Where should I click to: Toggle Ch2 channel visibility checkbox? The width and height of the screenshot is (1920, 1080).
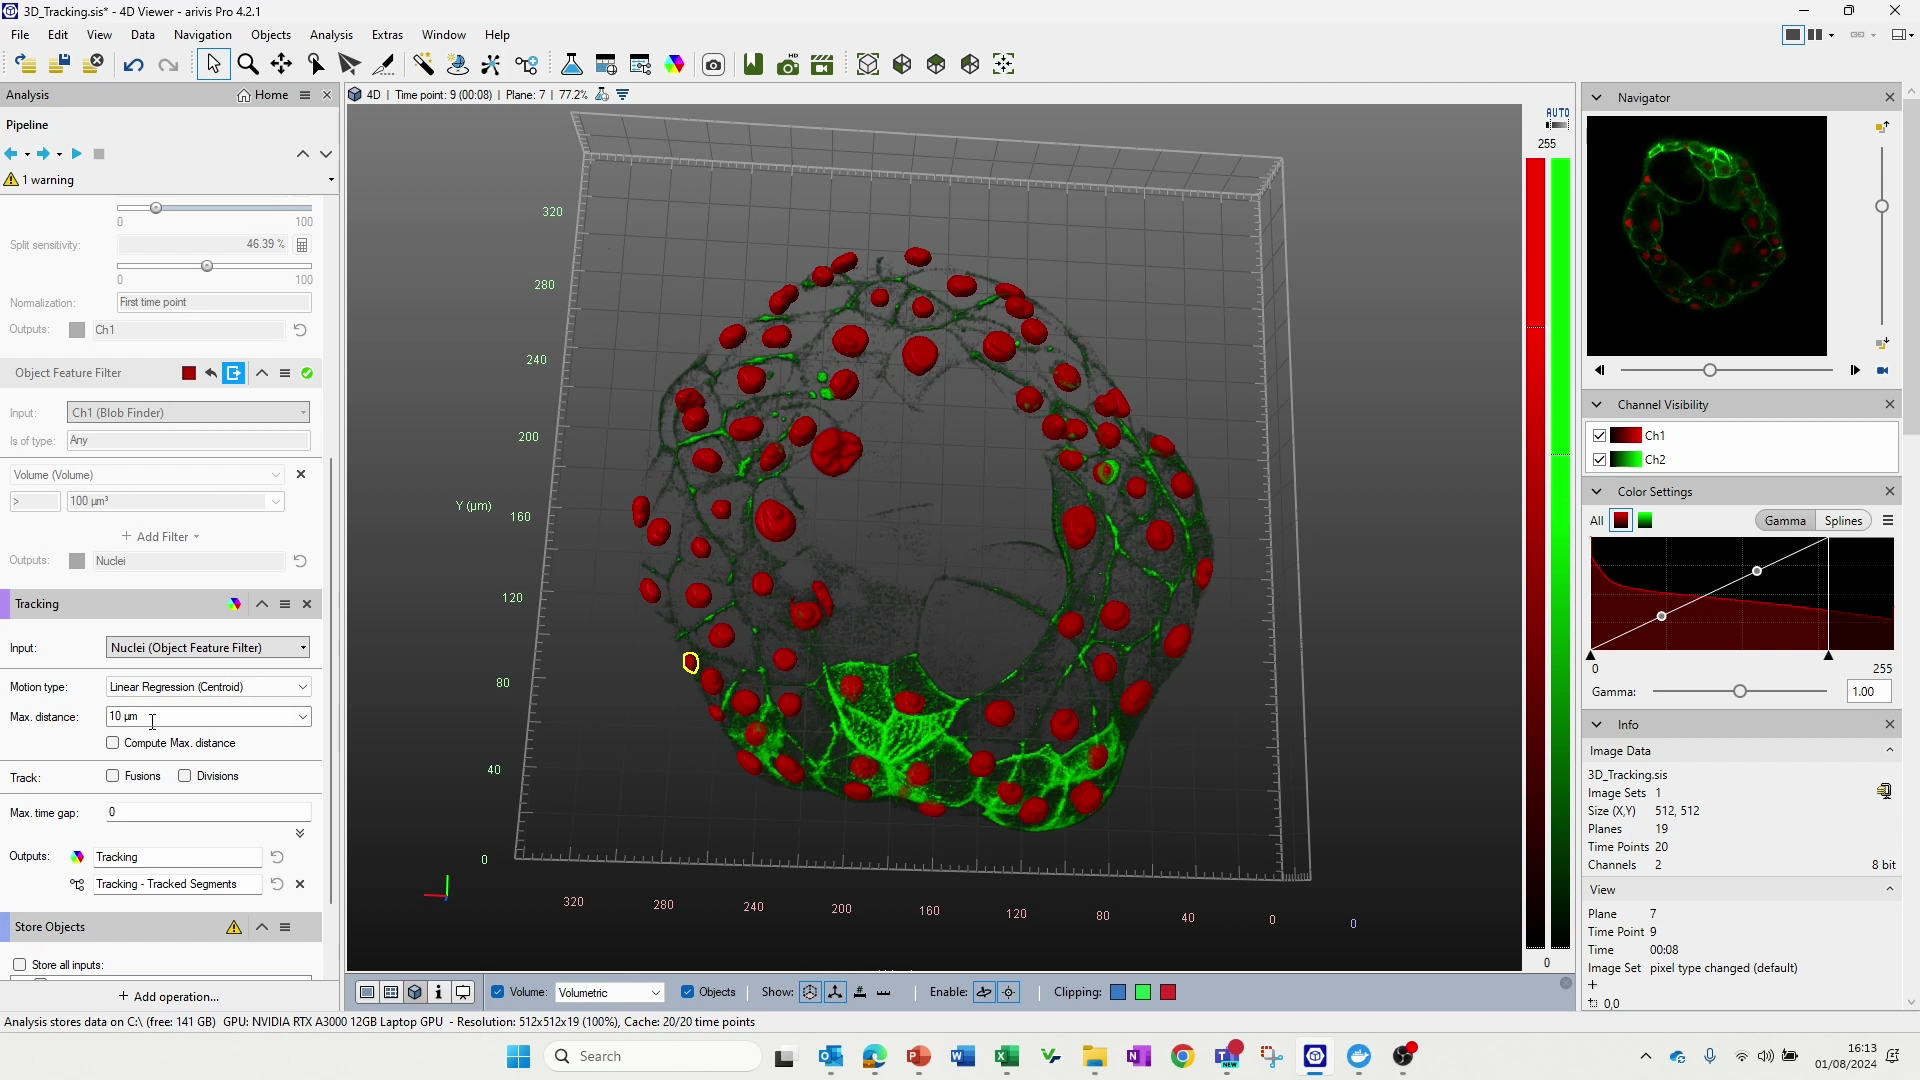(x=1600, y=460)
